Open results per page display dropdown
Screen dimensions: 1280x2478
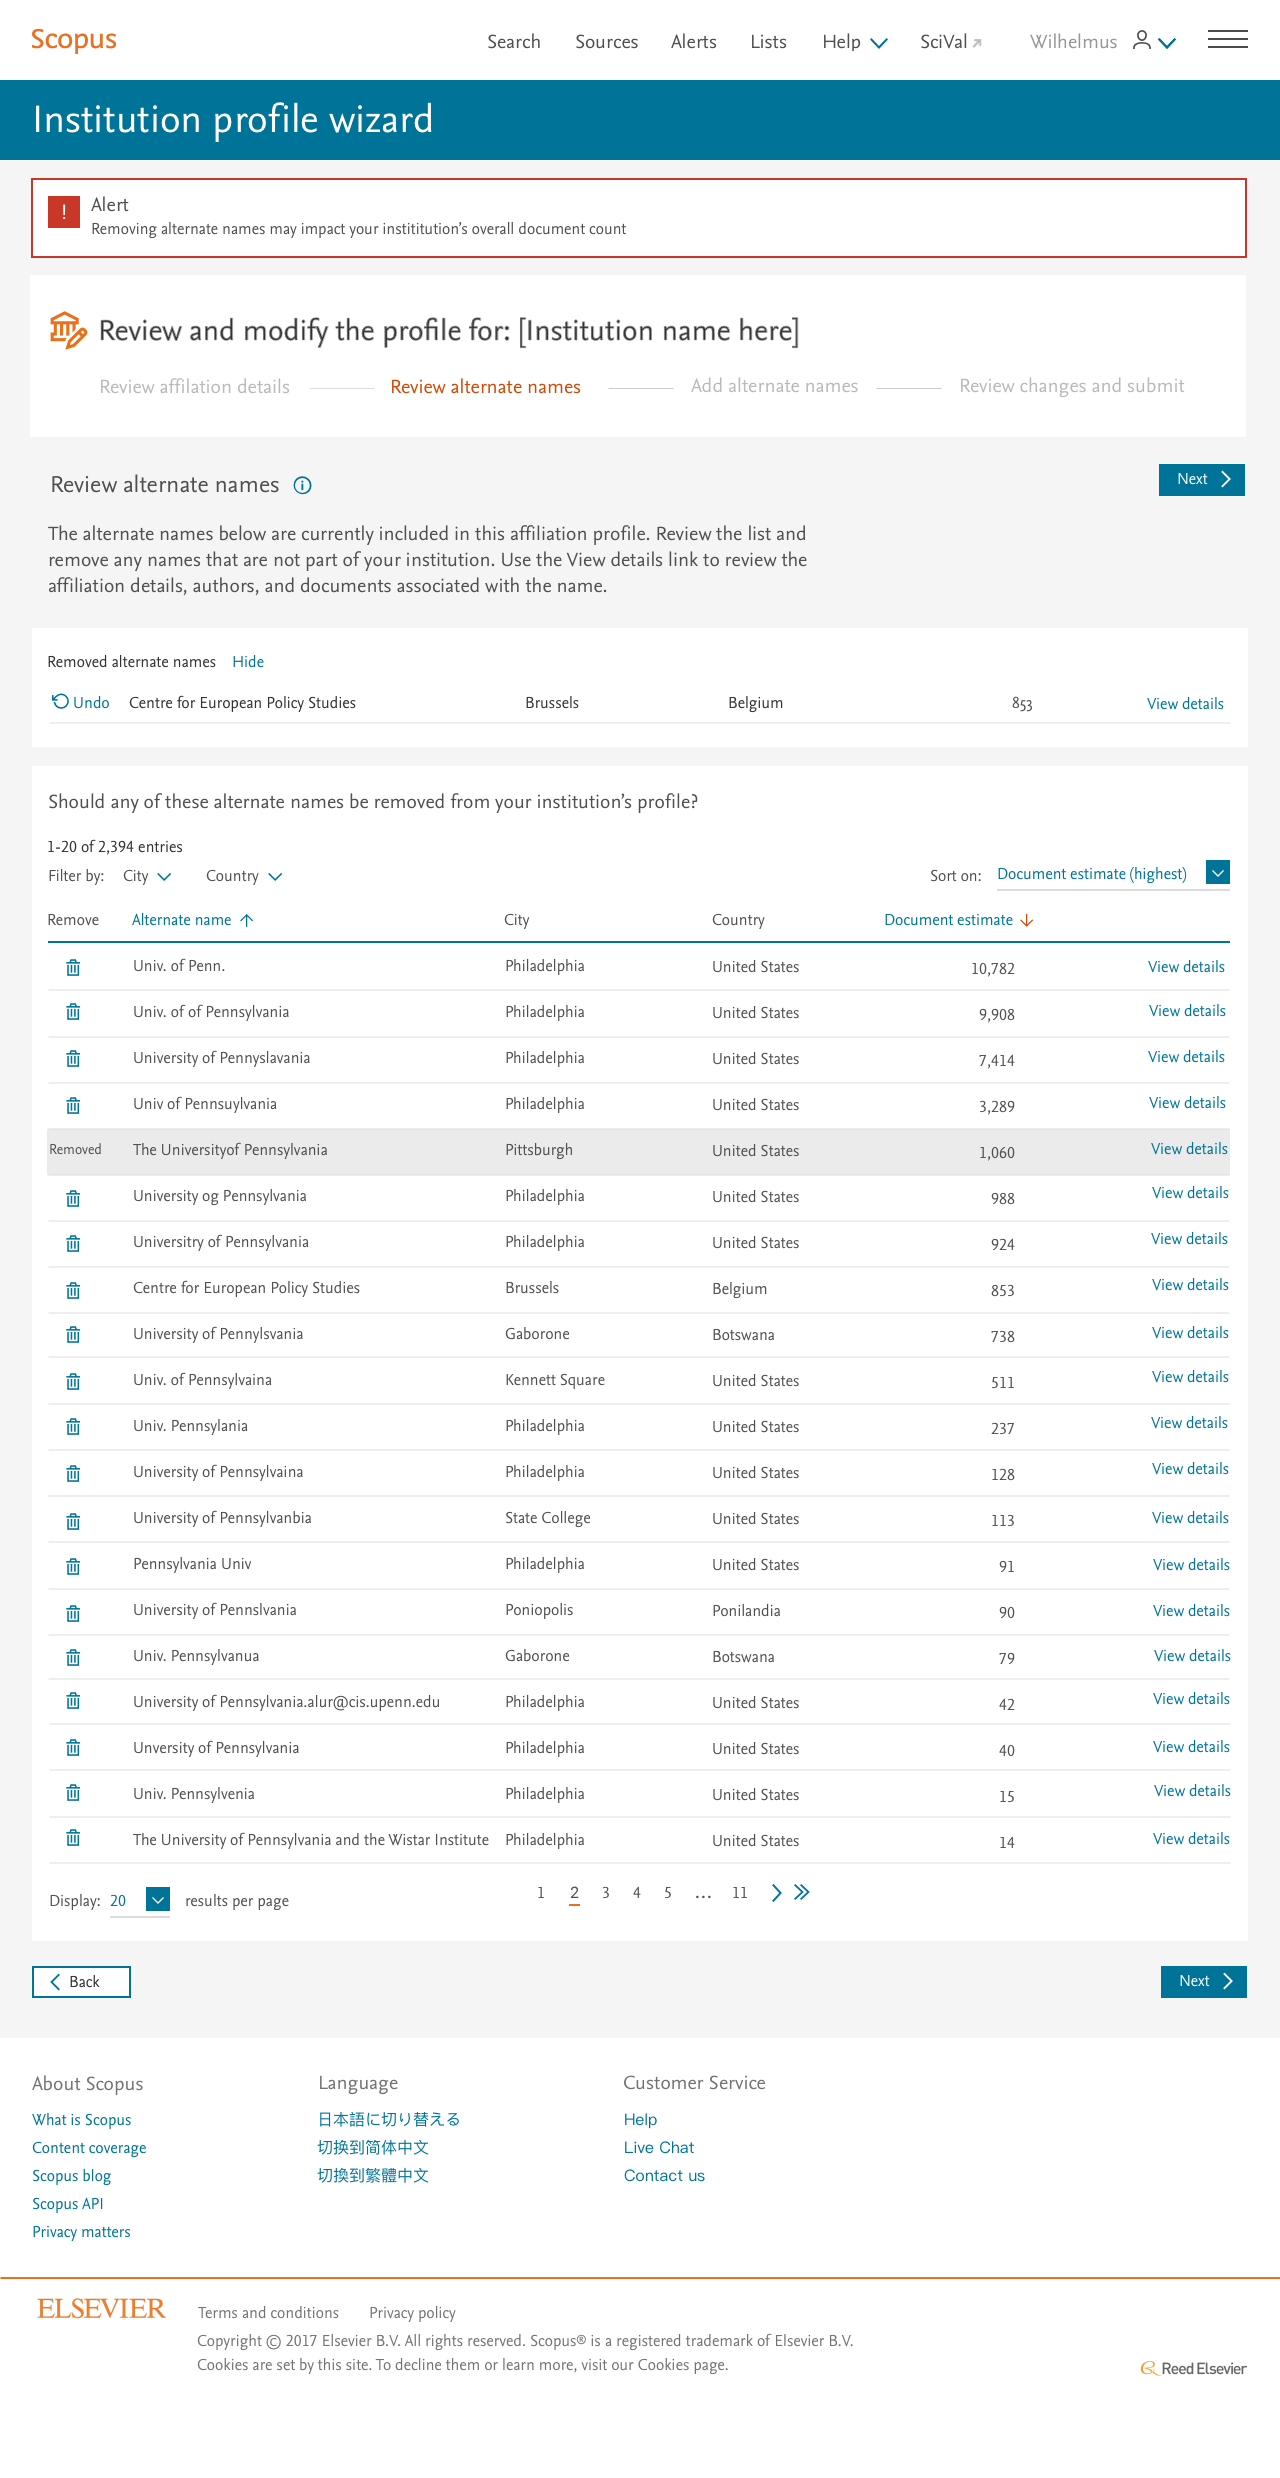click(158, 1899)
